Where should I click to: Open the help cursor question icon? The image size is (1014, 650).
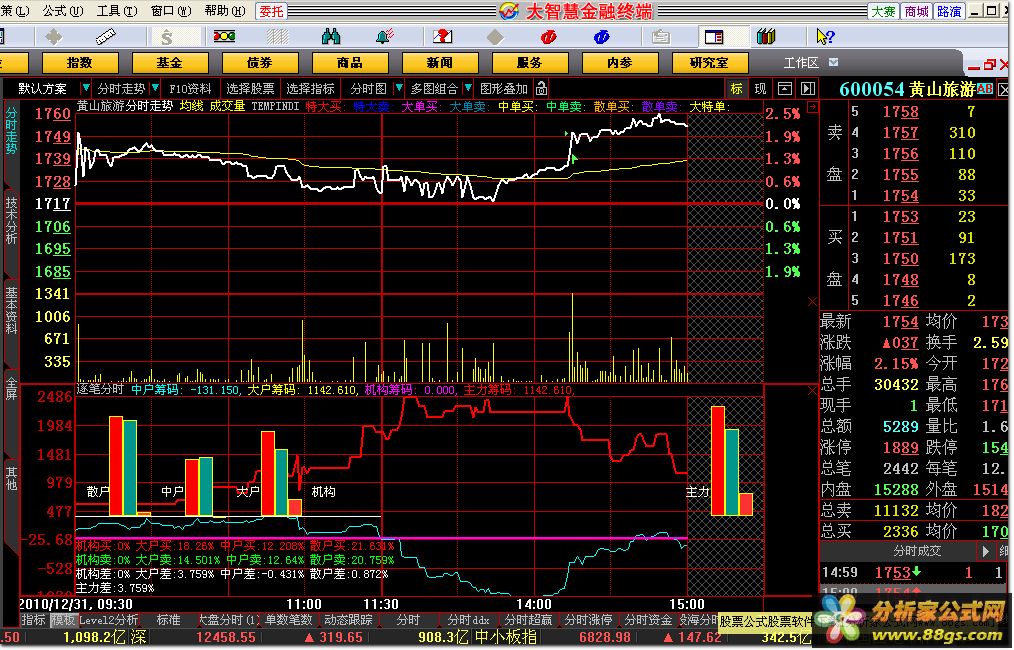click(x=825, y=37)
